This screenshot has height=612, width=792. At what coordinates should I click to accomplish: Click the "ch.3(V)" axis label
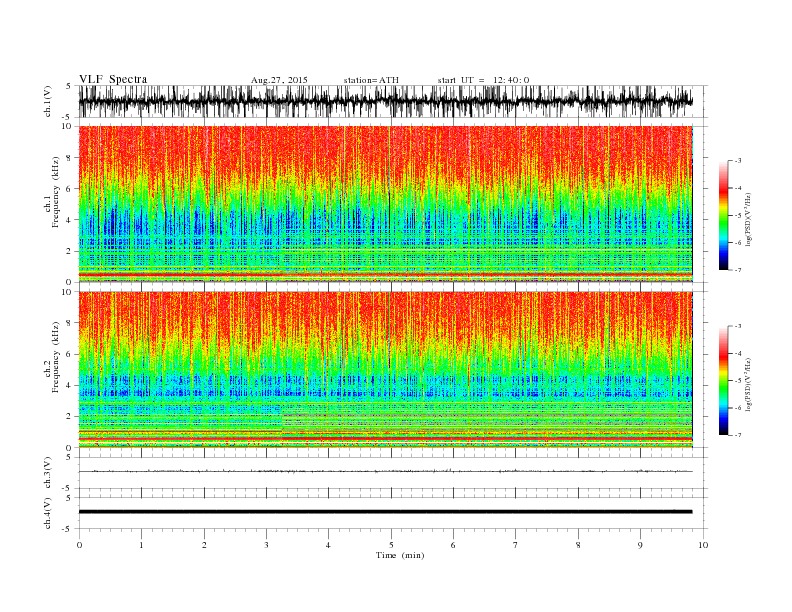click(48, 473)
